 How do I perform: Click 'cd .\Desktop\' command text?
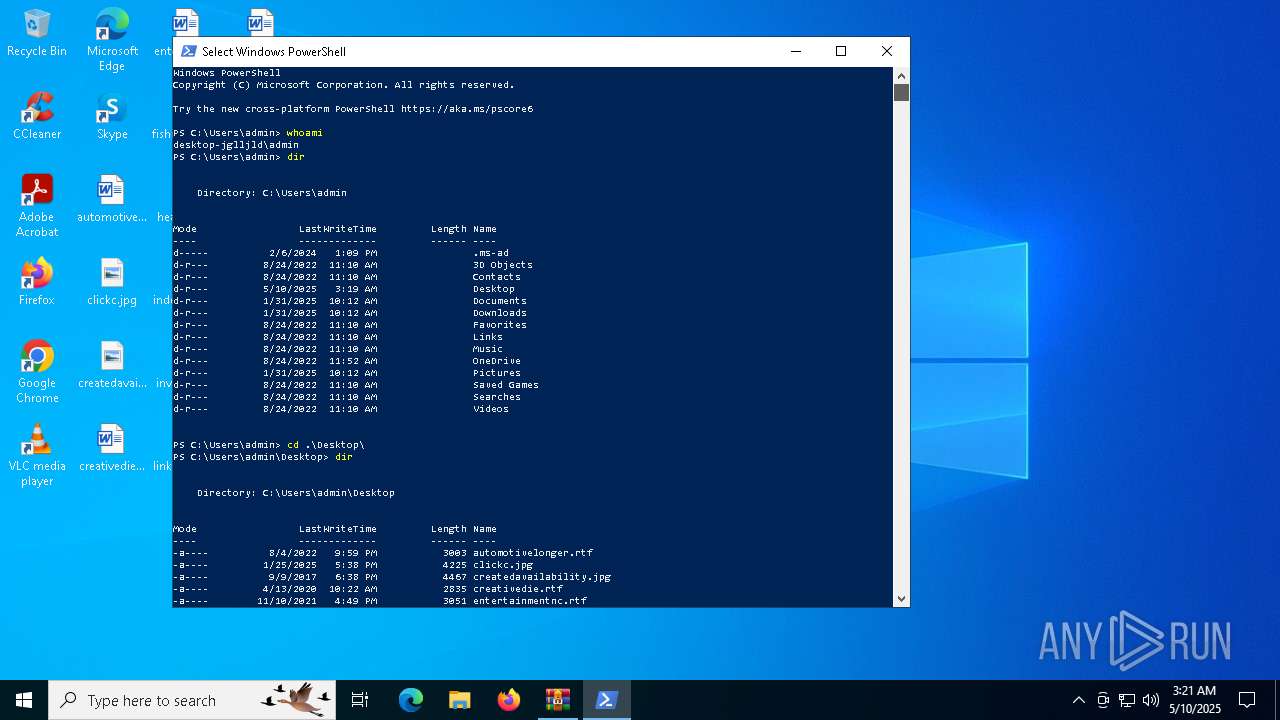point(325,445)
